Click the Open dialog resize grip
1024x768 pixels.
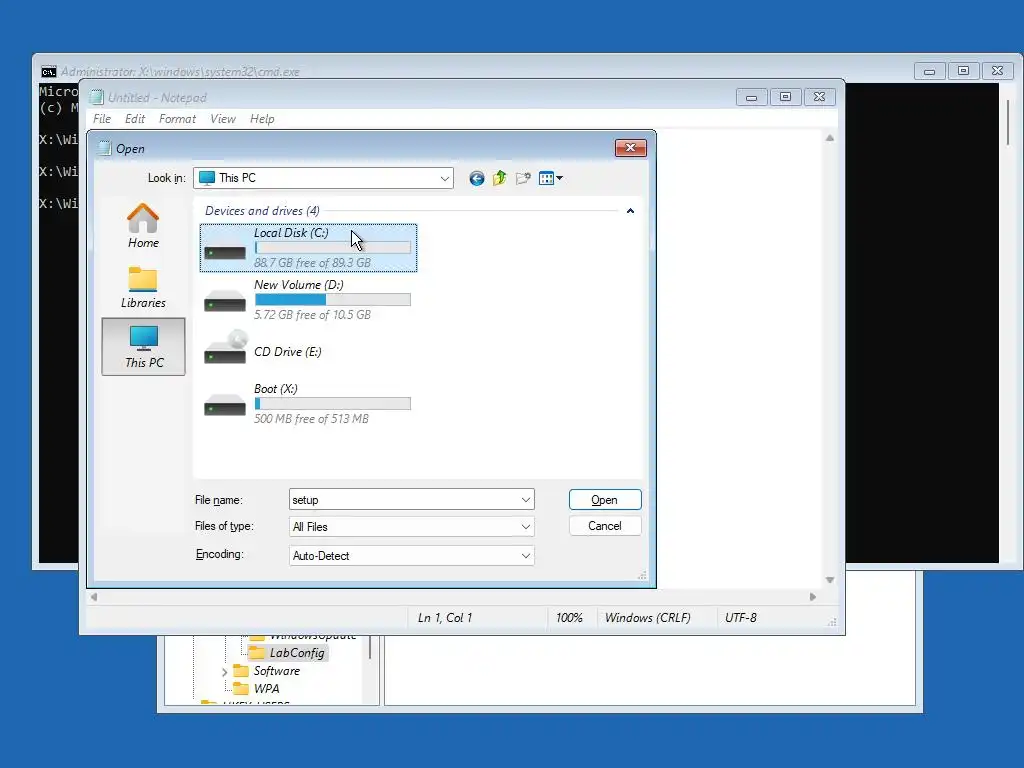[x=642, y=575]
